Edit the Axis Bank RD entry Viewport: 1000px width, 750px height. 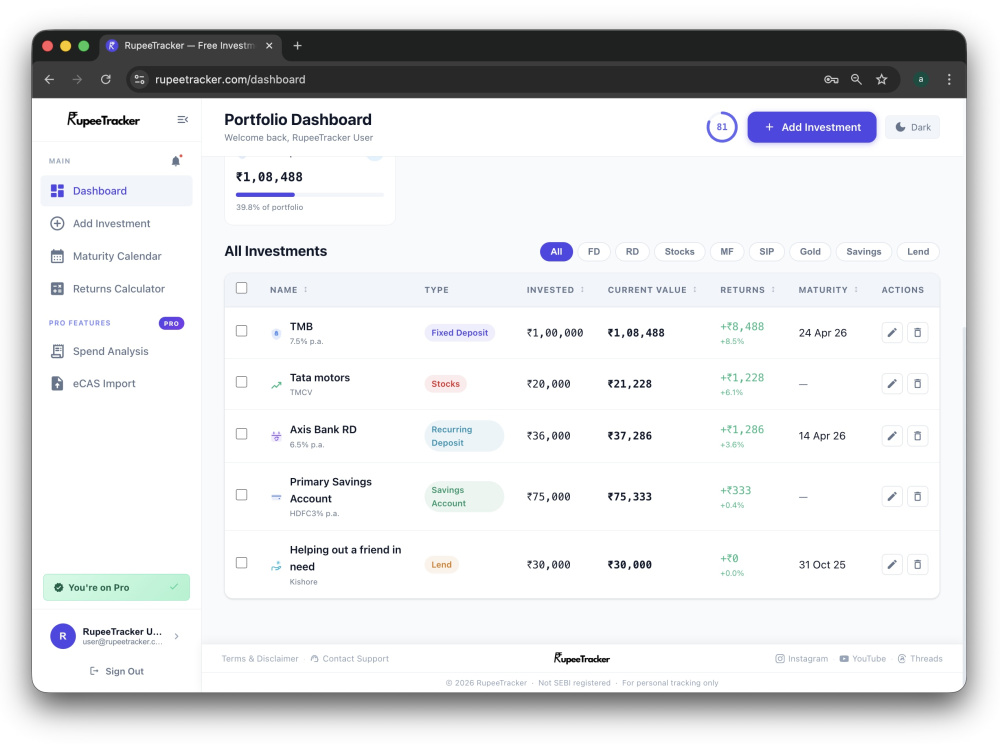pos(892,436)
